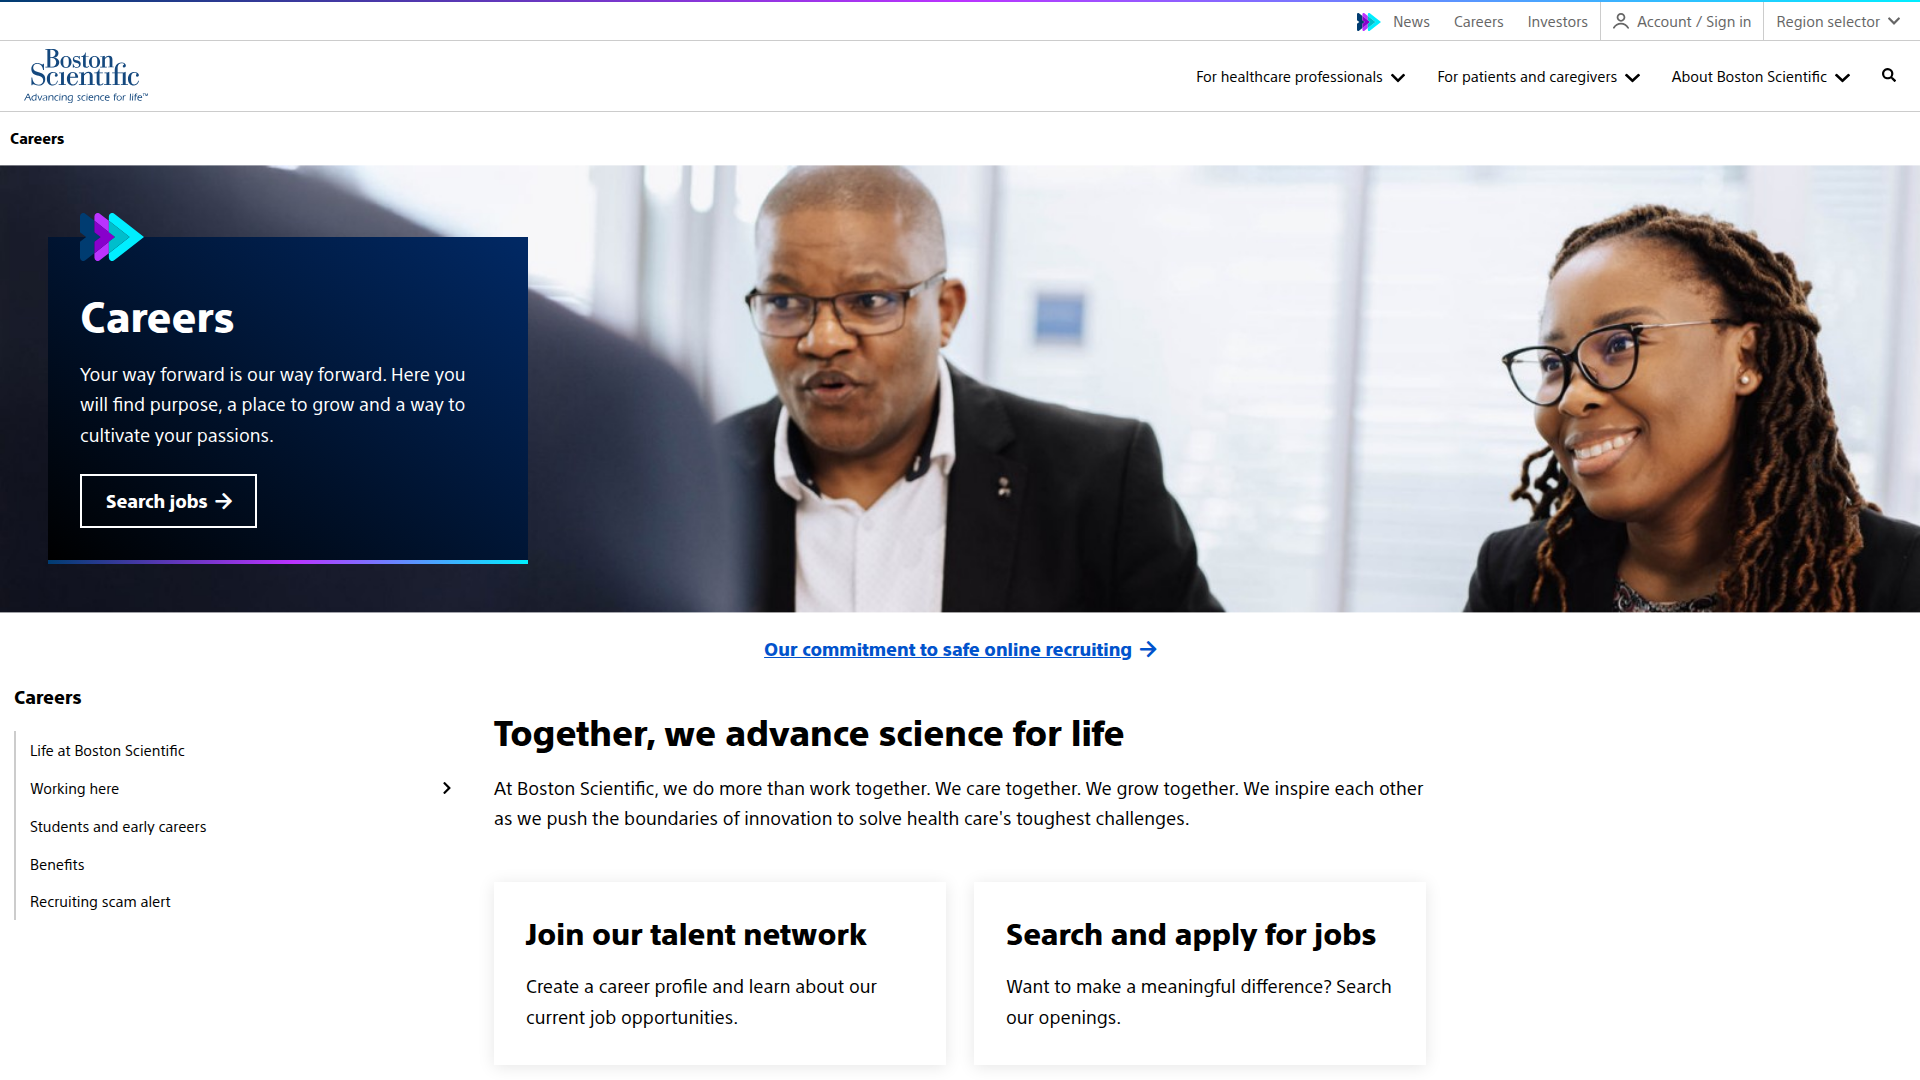Open Recruiting scam alert sidebar link
Viewport: 1920px width, 1080px height.
coord(100,902)
